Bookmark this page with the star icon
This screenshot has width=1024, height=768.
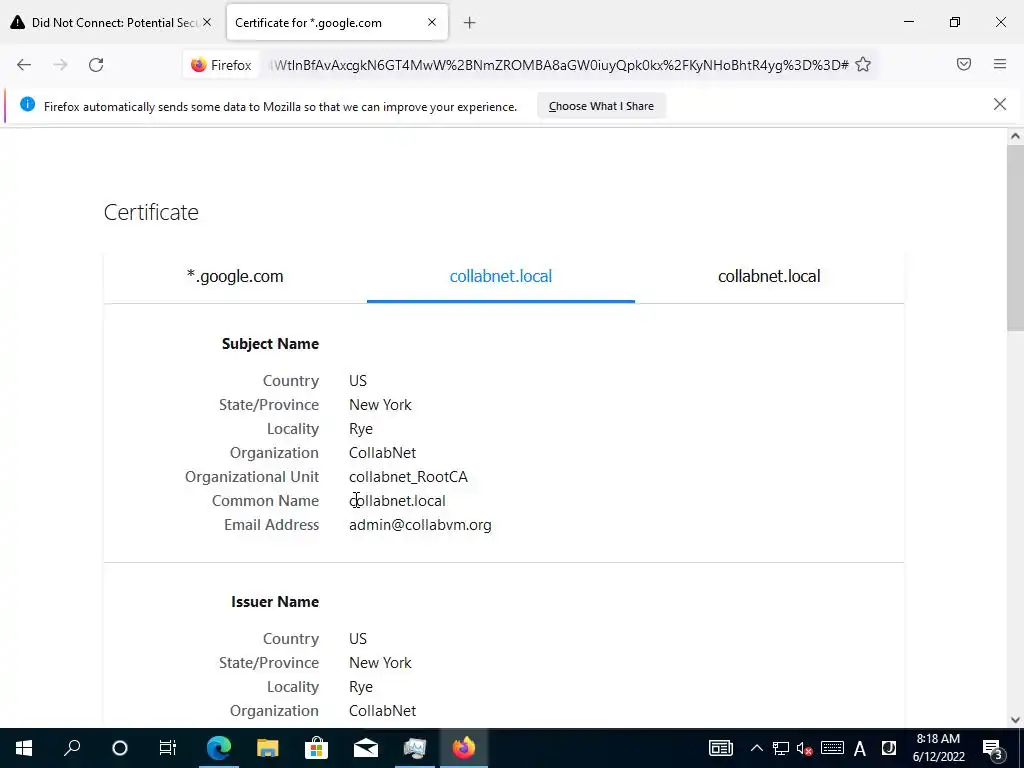point(863,65)
